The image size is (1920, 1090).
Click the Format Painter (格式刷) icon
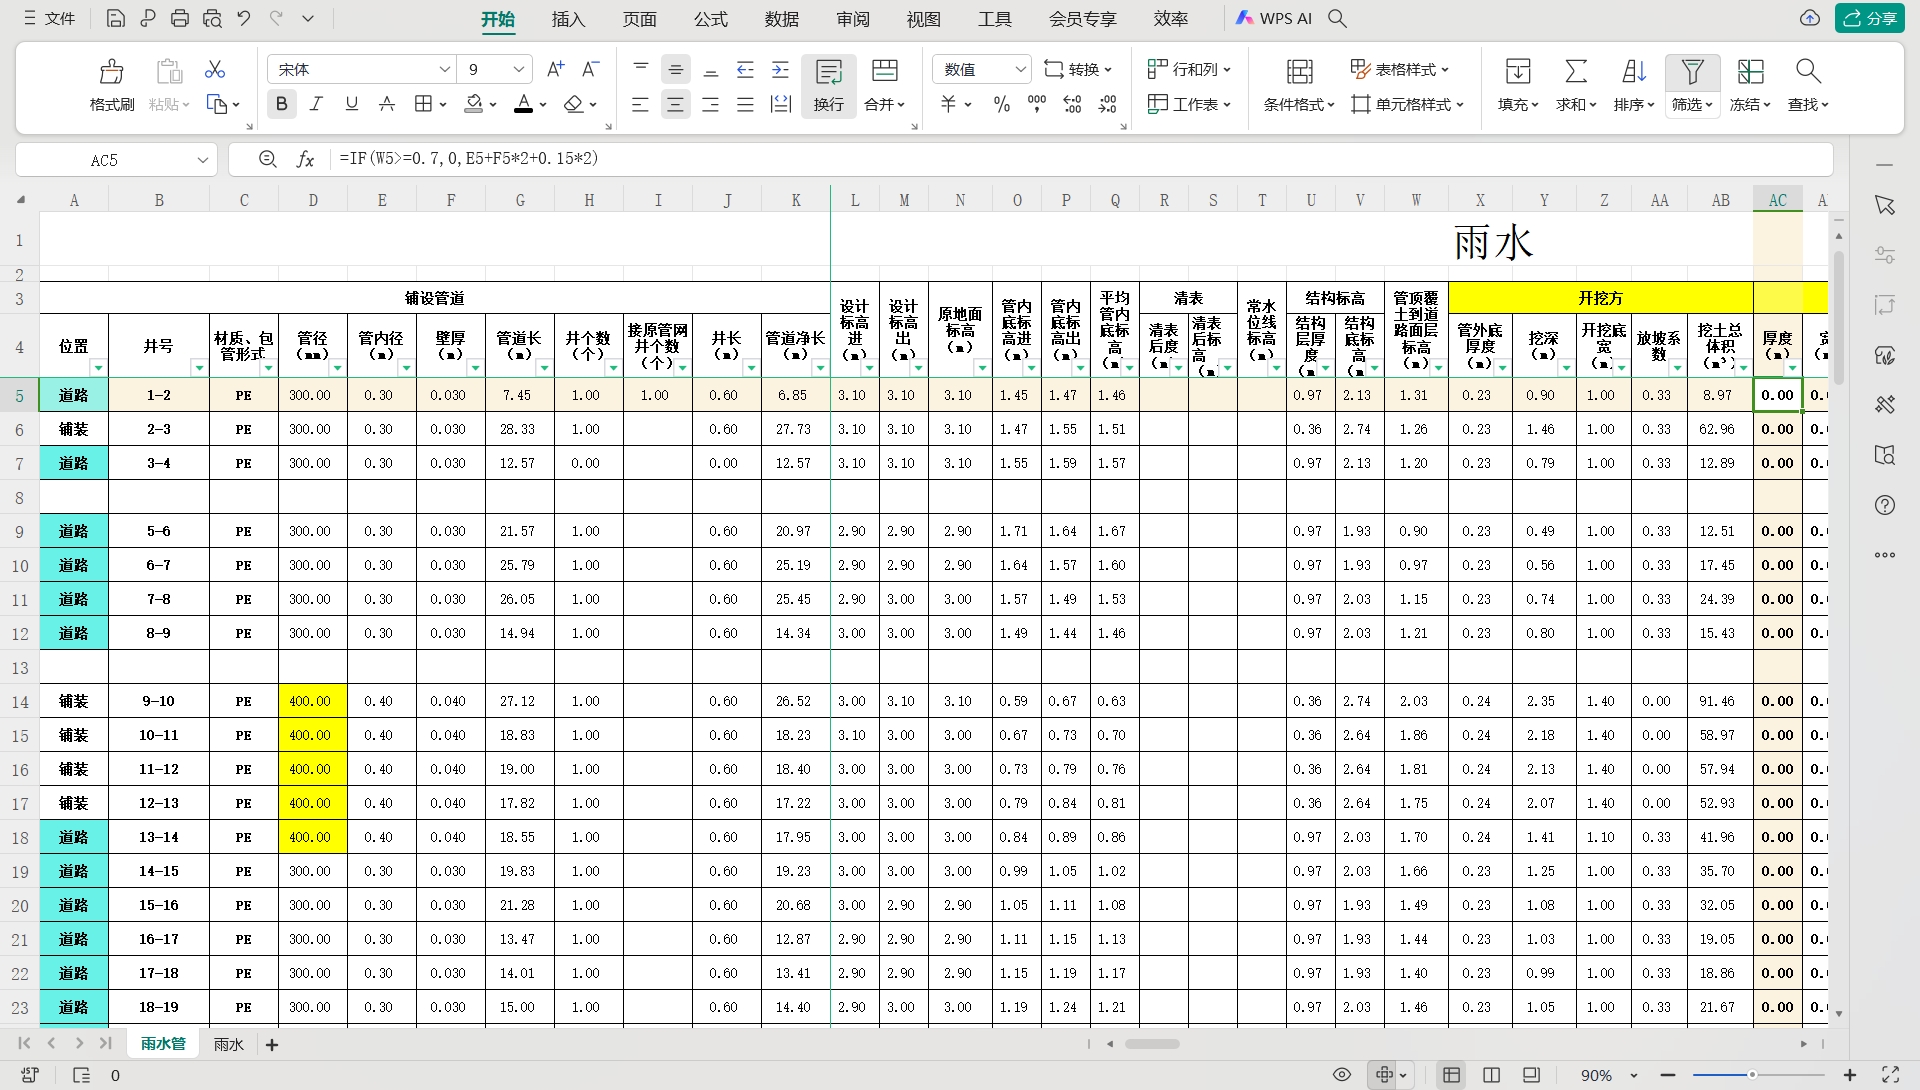pyautogui.click(x=111, y=71)
